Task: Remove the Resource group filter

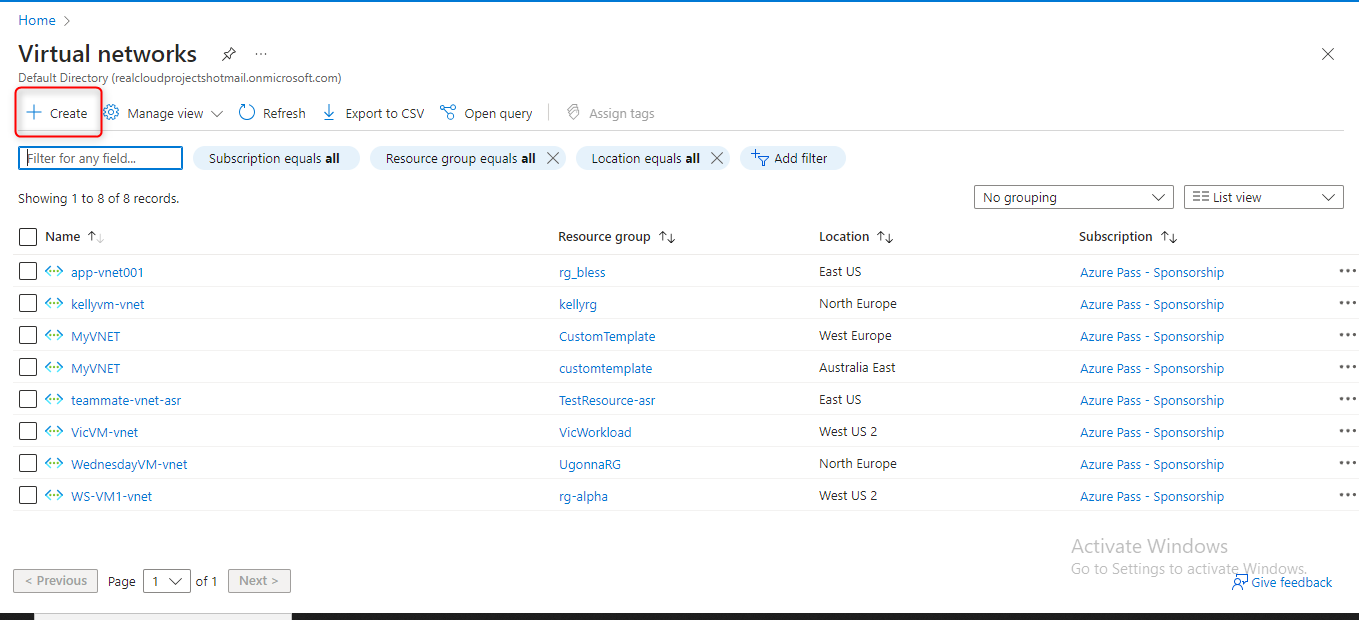Action: coord(553,158)
